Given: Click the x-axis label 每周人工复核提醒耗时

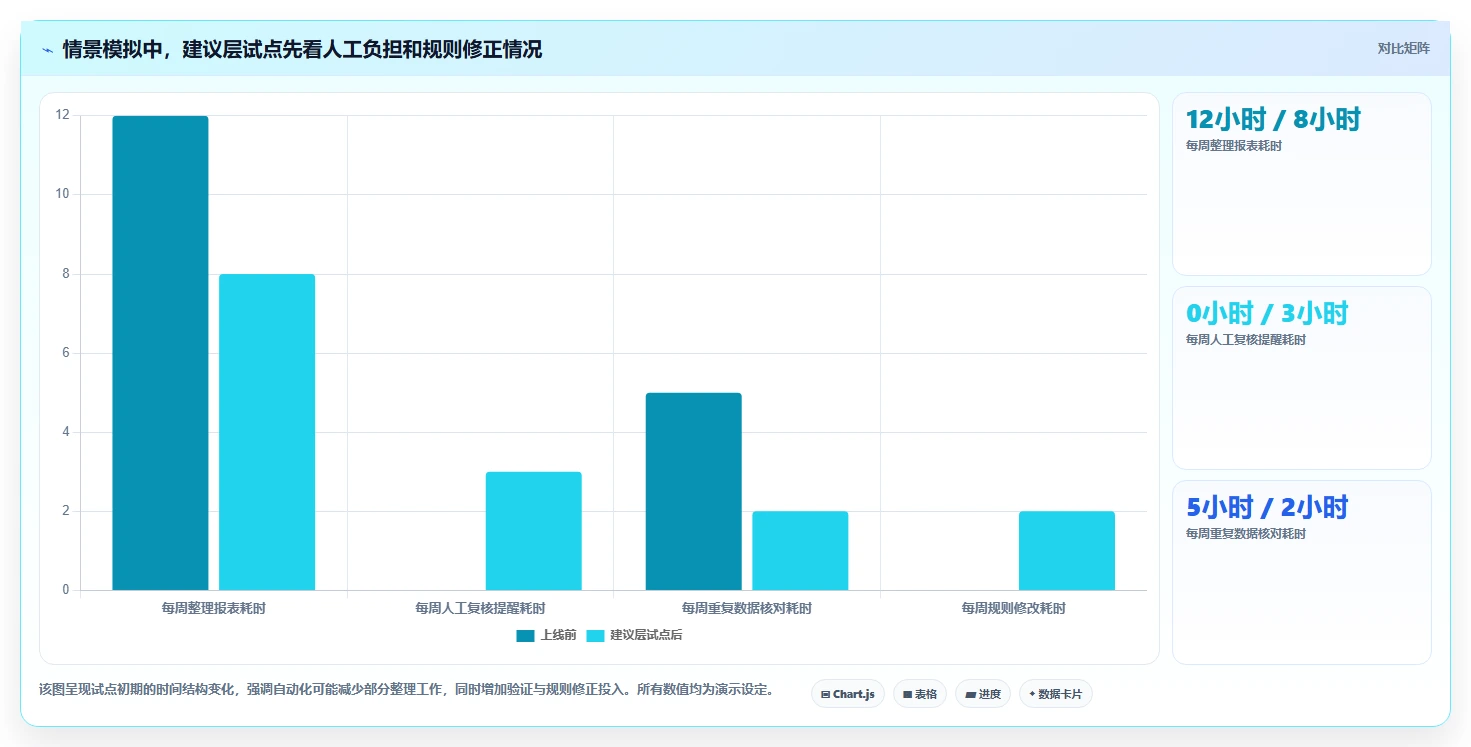Looking at the screenshot, I should pos(480,608).
